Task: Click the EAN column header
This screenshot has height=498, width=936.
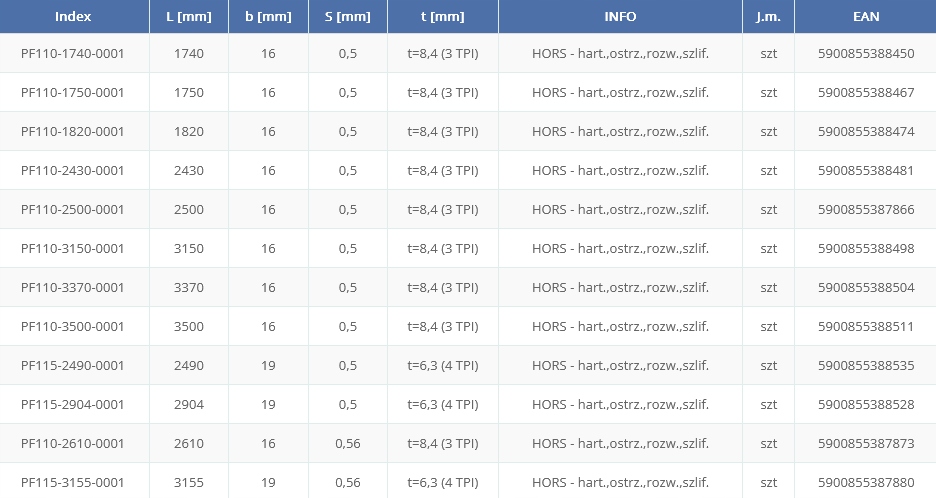Action: (x=865, y=17)
